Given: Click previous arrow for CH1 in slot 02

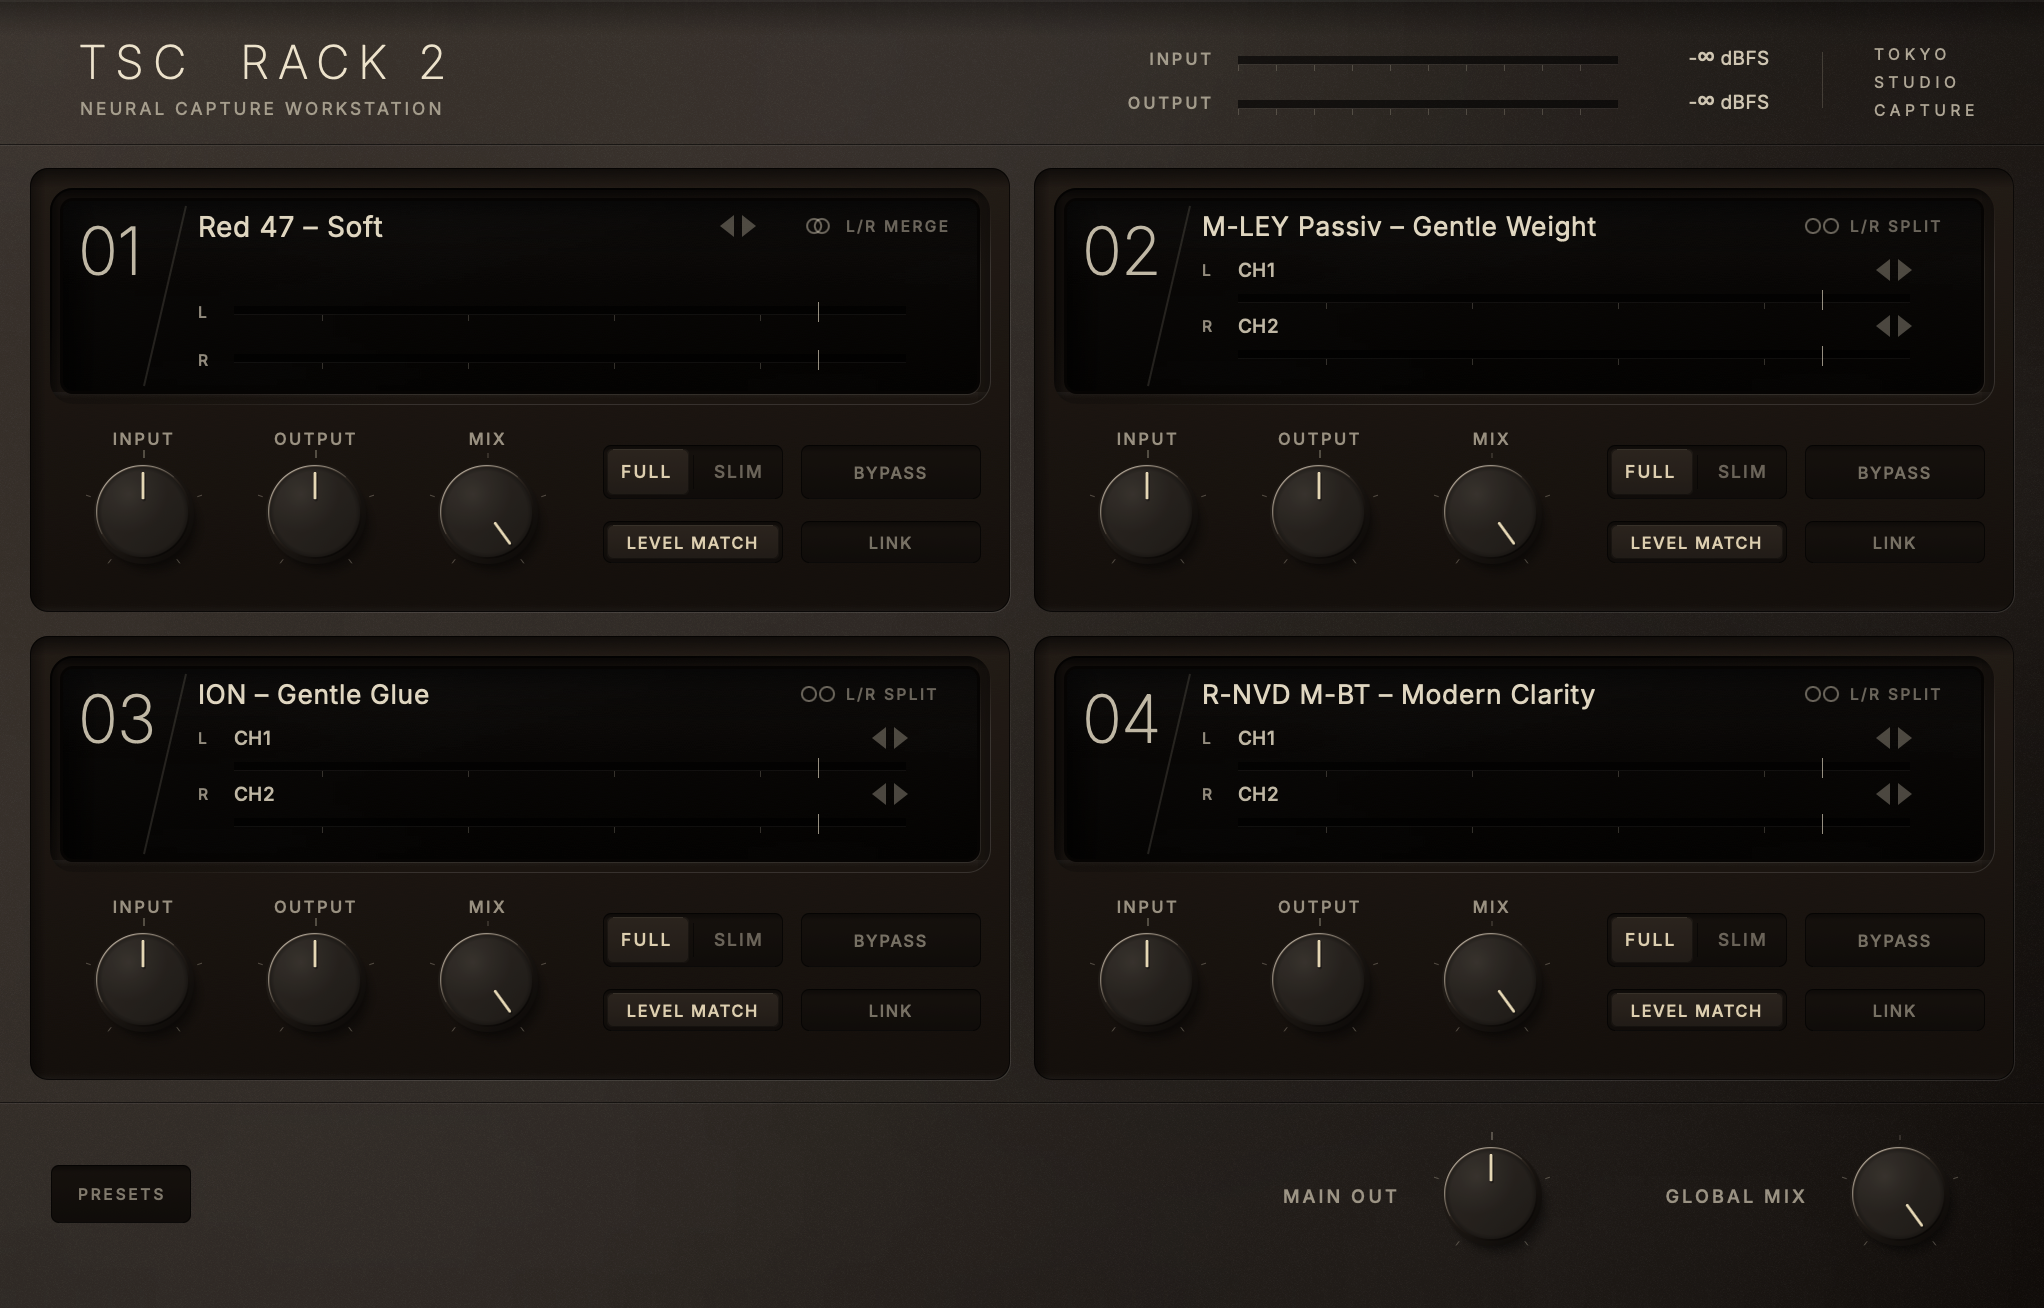Looking at the screenshot, I should coord(1883,270).
